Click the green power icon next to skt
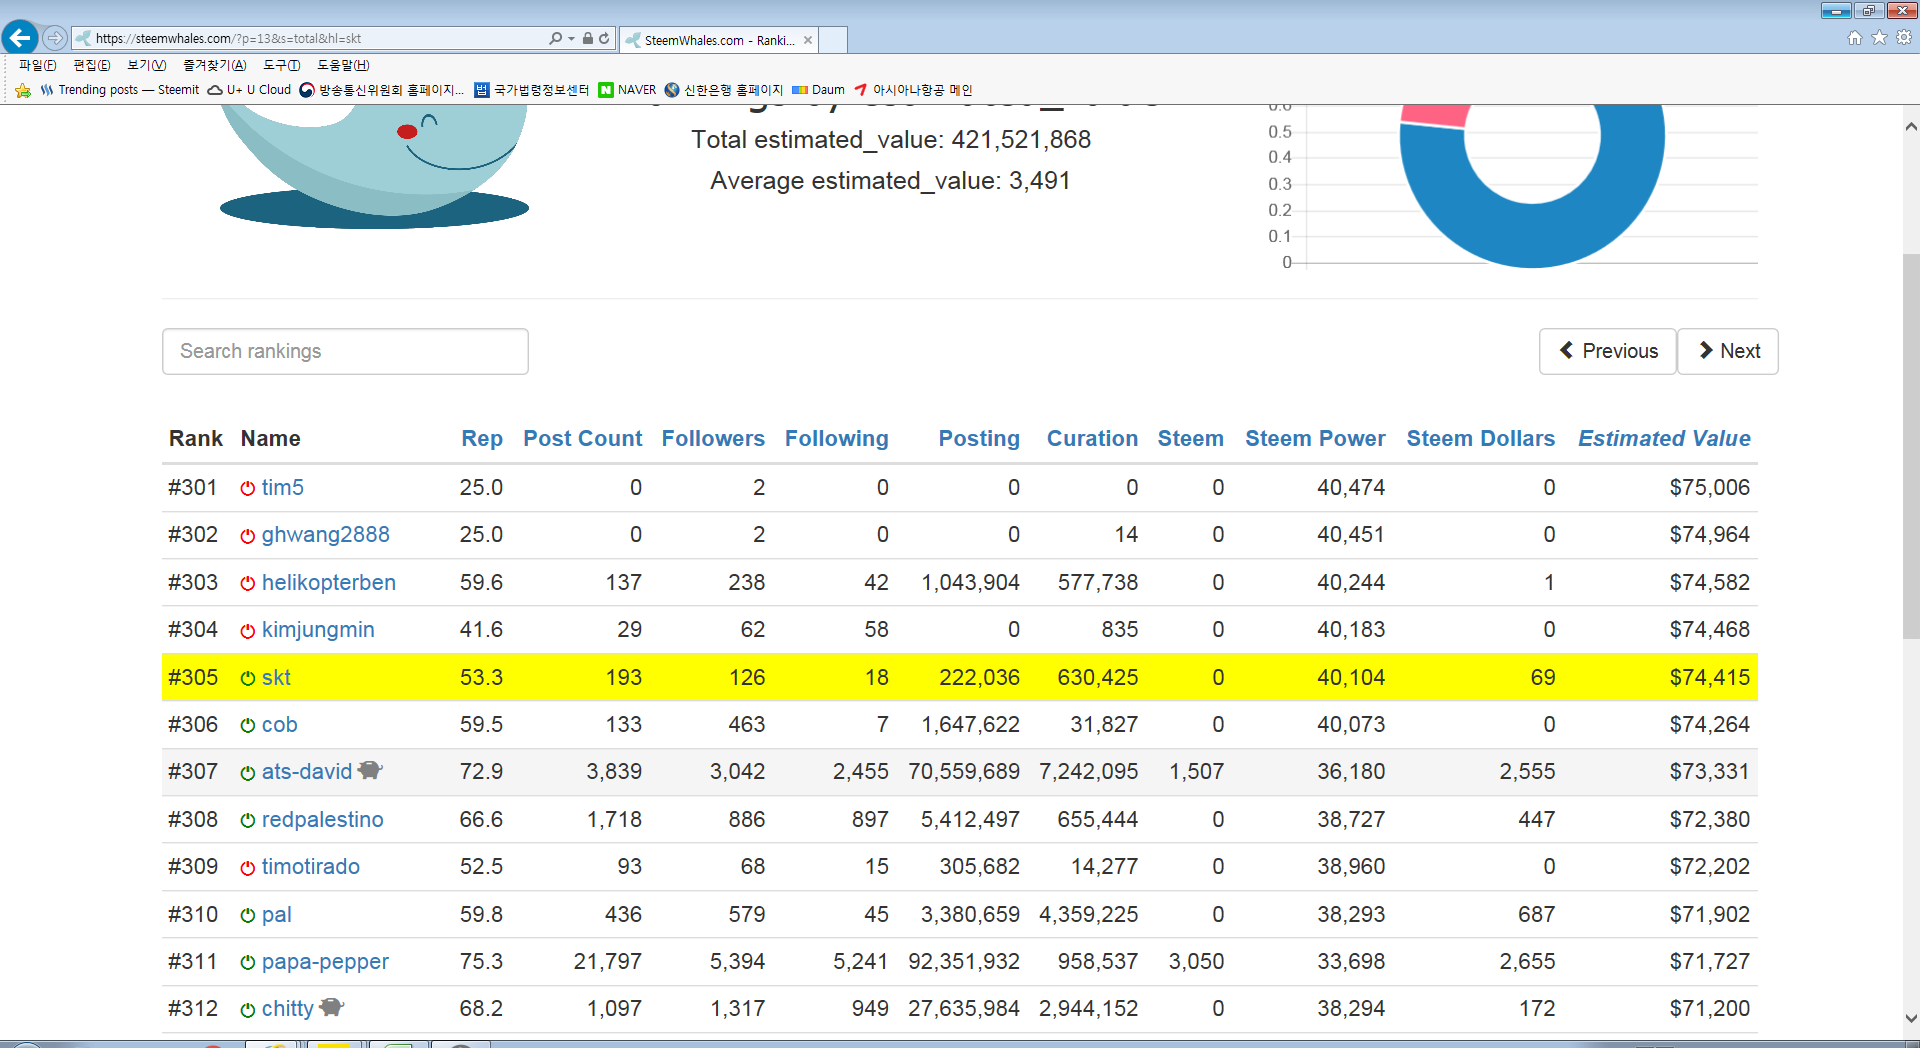 (247, 678)
